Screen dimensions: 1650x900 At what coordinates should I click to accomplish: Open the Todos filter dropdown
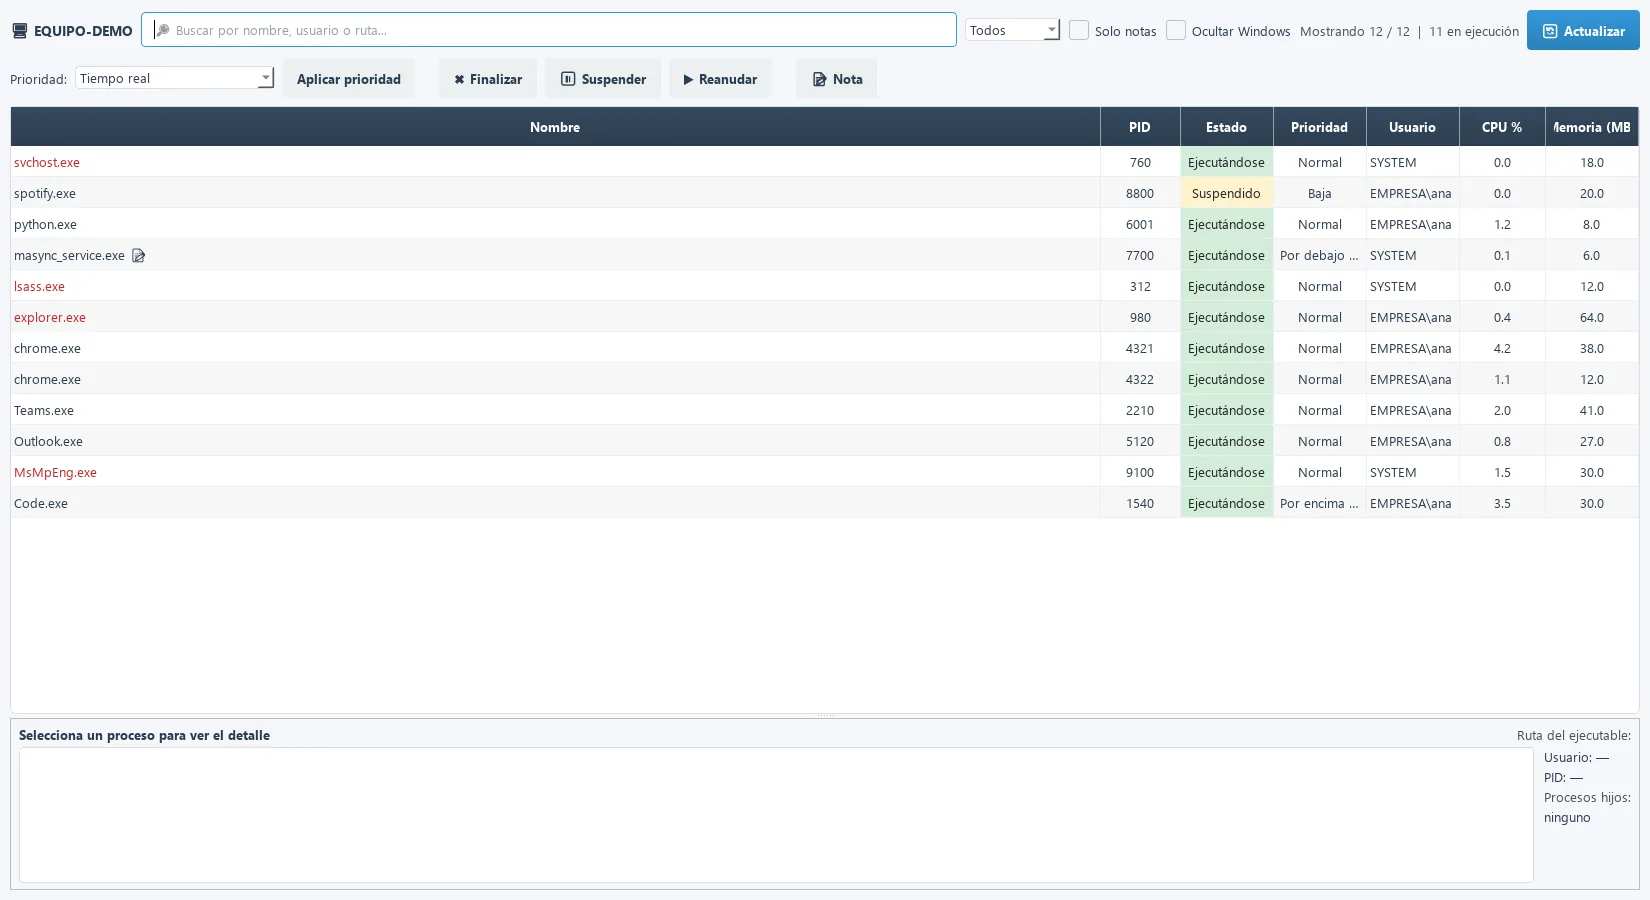(1012, 30)
